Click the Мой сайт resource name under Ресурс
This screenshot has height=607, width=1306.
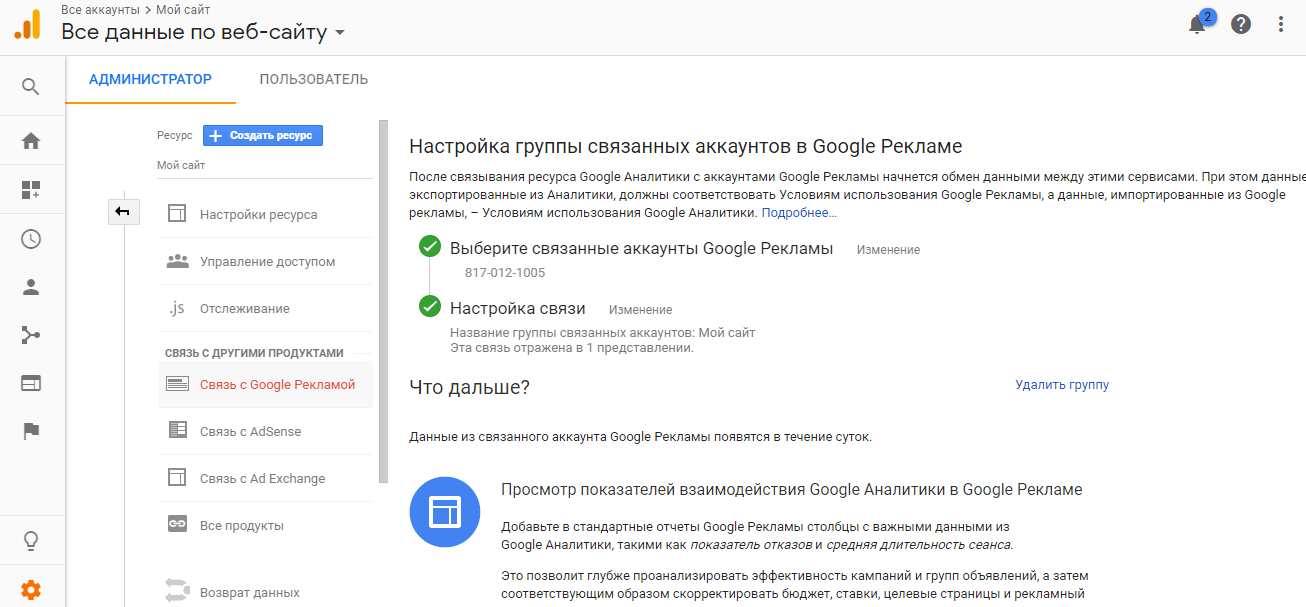(181, 165)
